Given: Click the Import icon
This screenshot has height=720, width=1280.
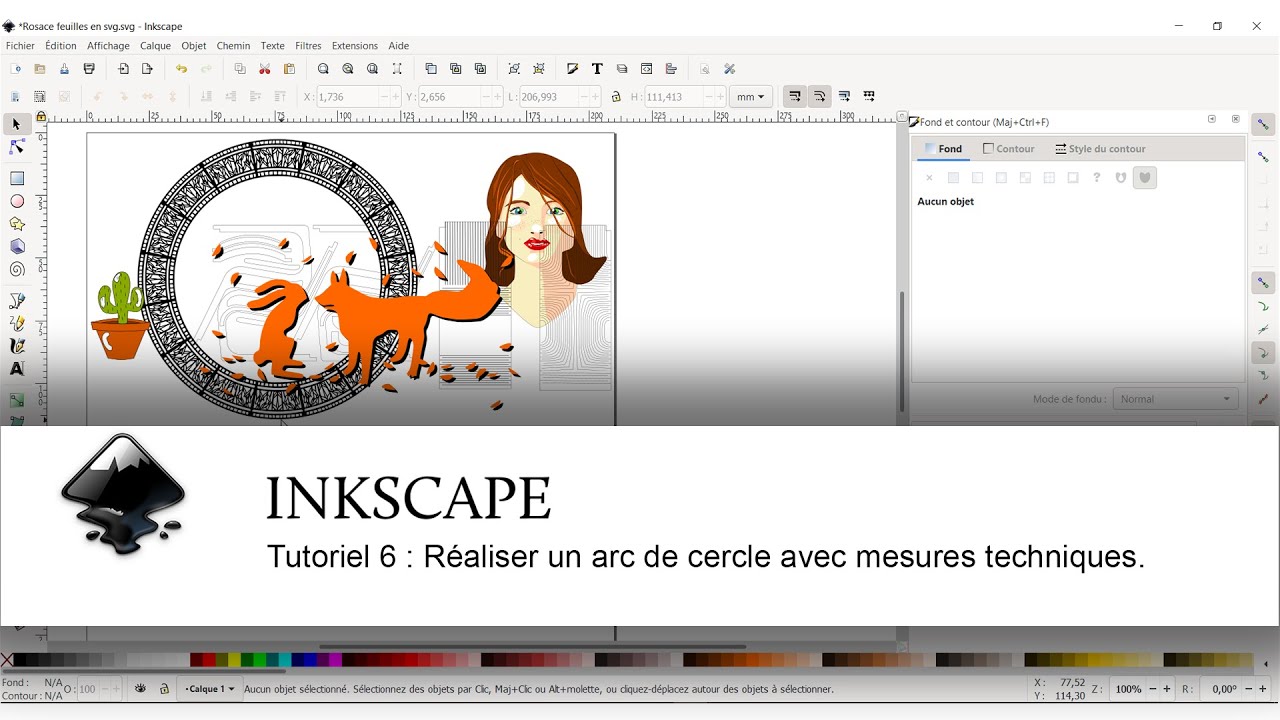Looking at the screenshot, I should [123, 69].
